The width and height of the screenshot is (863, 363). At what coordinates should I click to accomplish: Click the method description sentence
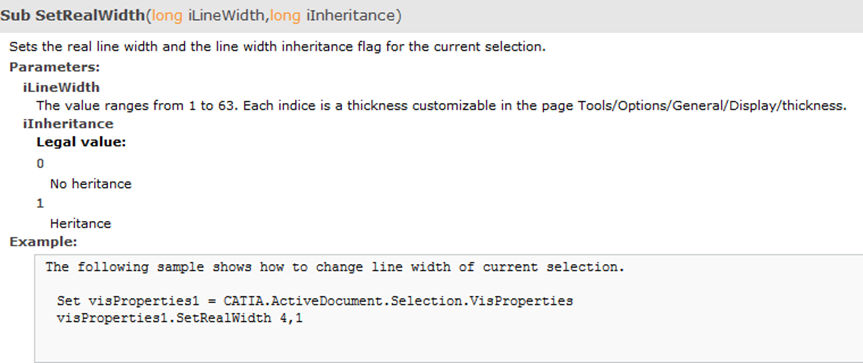pyautogui.click(x=277, y=47)
